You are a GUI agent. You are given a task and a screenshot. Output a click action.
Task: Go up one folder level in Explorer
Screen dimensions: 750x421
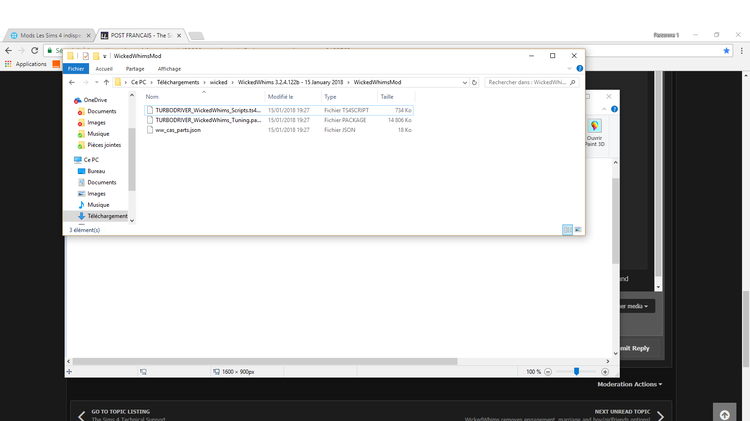pos(106,82)
